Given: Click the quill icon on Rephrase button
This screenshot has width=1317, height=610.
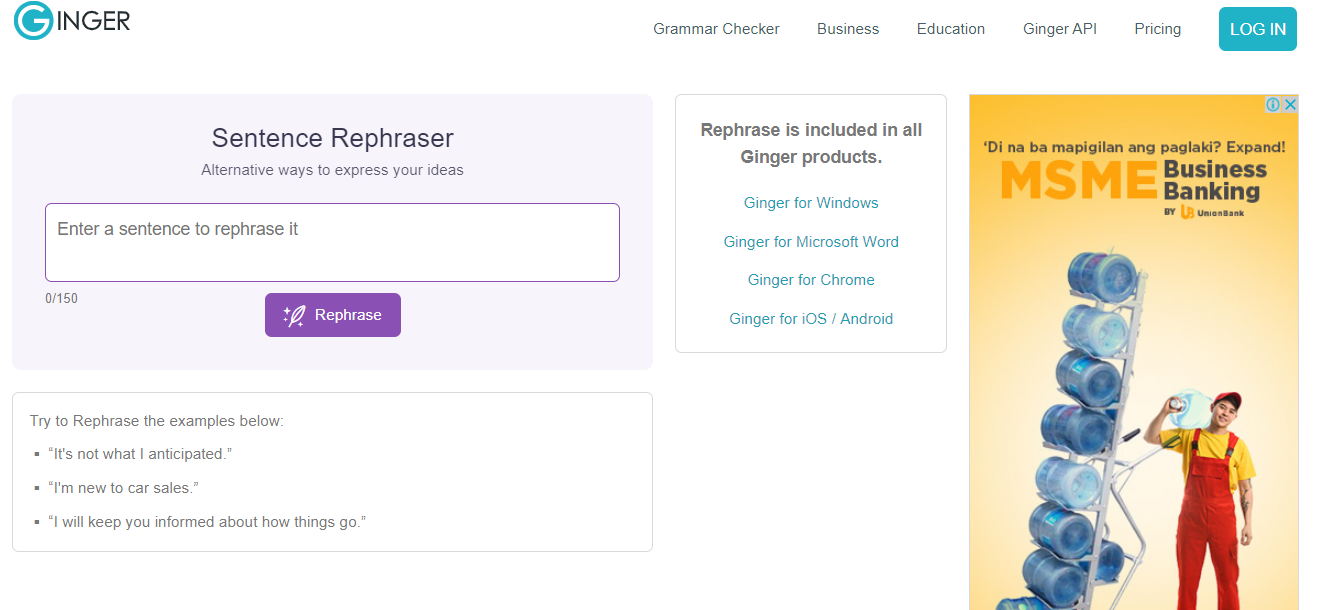Looking at the screenshot, I should point(294,316).
